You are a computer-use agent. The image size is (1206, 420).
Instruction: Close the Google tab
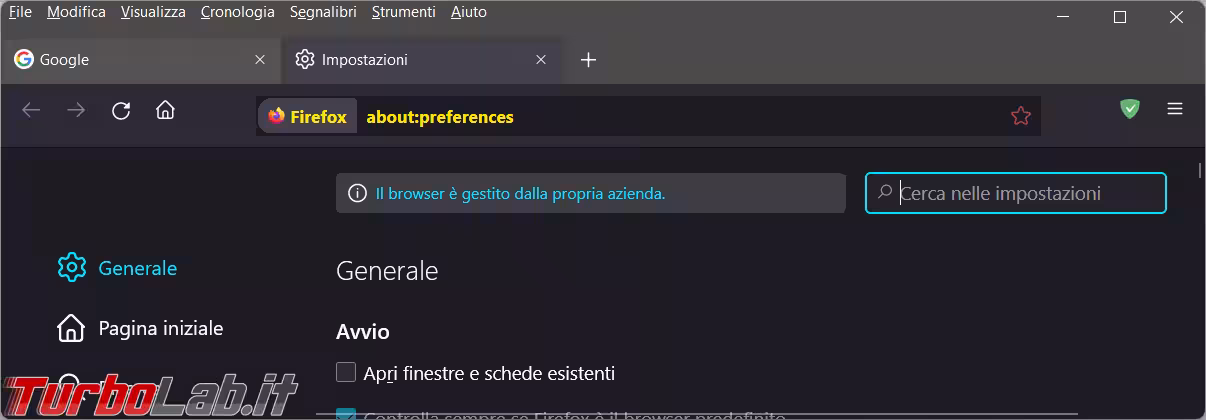(x=260, y=60)
